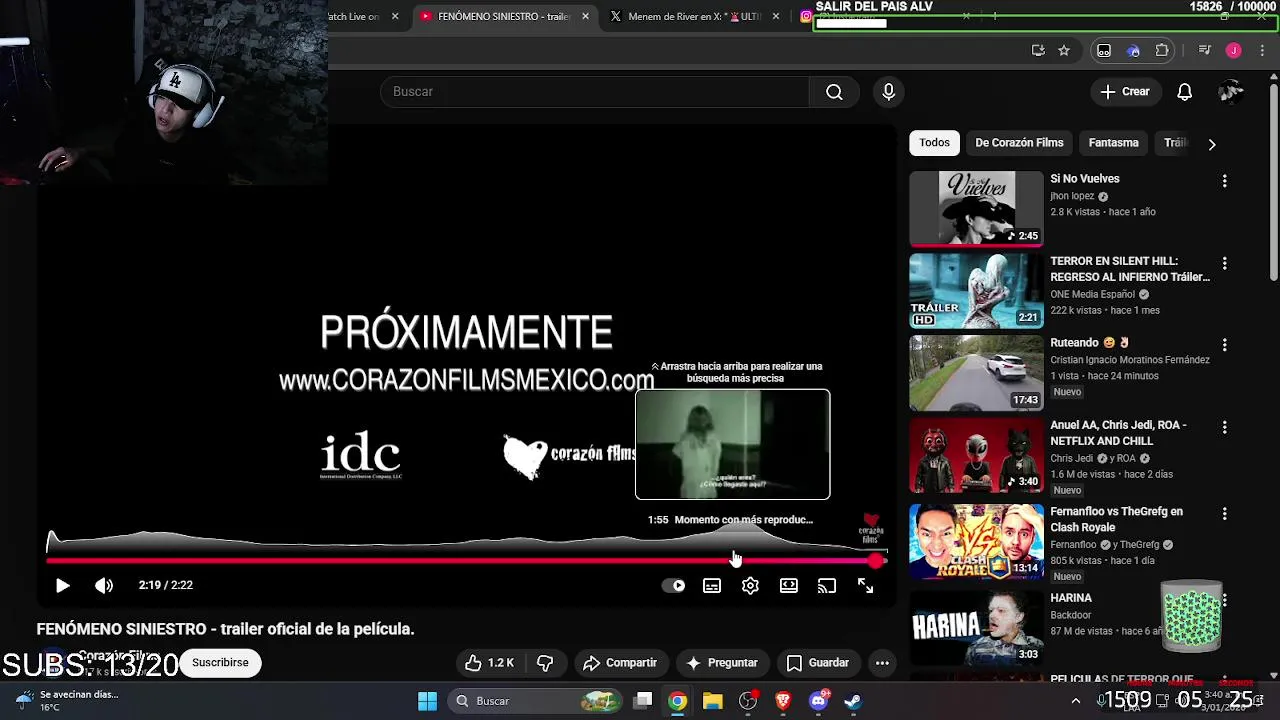The height and width of the screenshot is (720, 1280).
Task: Bookmark this page with the star icon
Action: pyautogui.click(x=1064, y=51)
